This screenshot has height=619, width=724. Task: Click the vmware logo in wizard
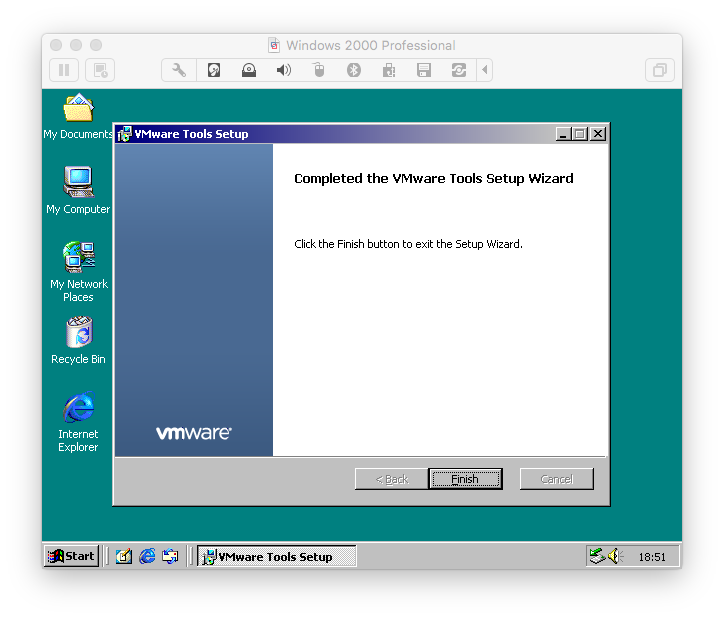click(194, 433)
